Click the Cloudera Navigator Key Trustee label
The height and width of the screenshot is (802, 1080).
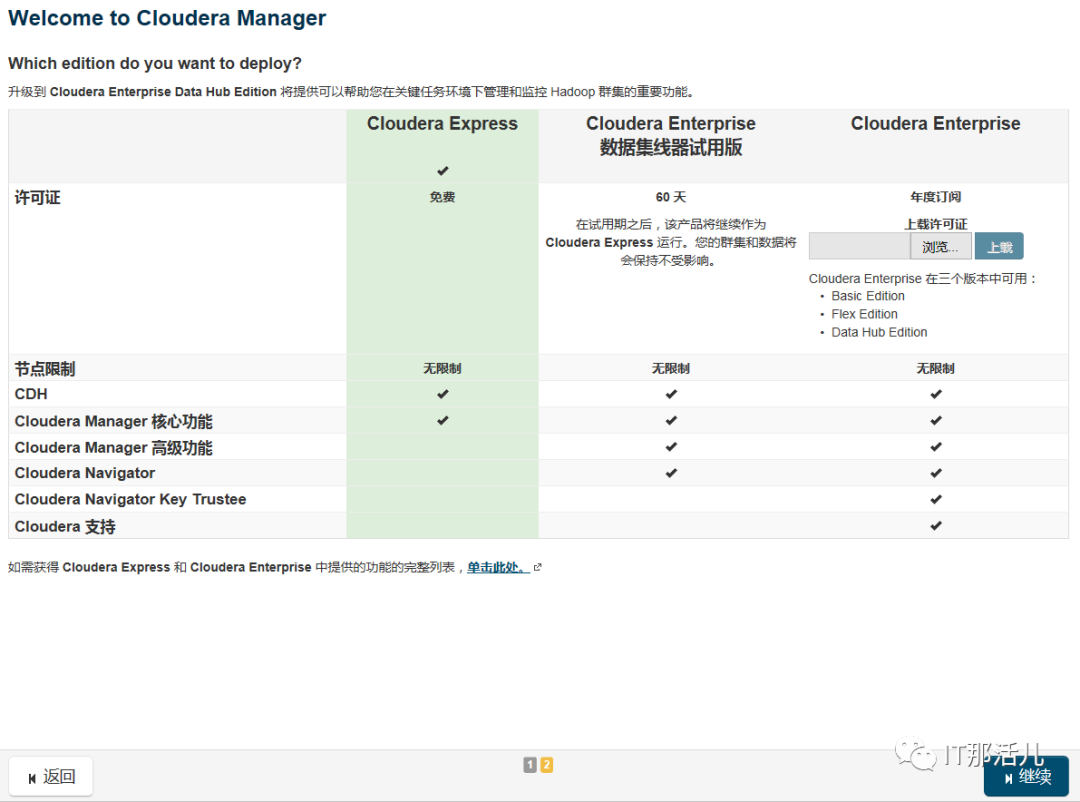pyautogui.click(x=130, y=500)
